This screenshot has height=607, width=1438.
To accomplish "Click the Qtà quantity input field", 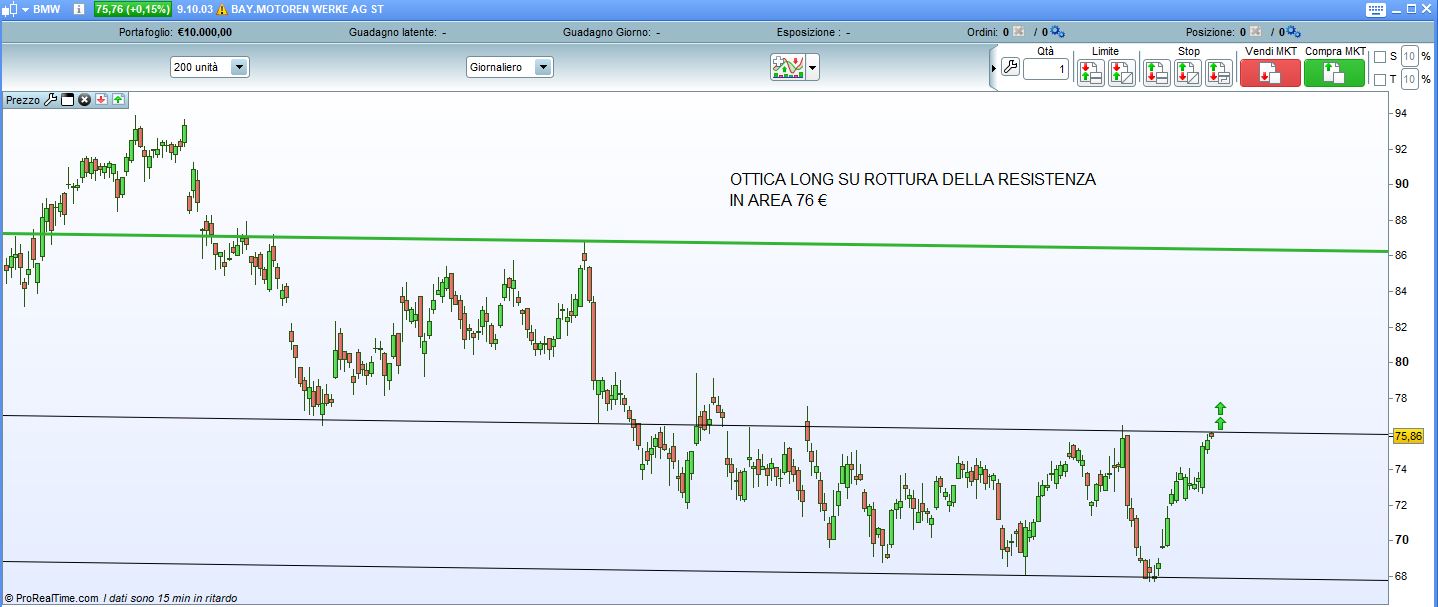I will coord(1046,69).
